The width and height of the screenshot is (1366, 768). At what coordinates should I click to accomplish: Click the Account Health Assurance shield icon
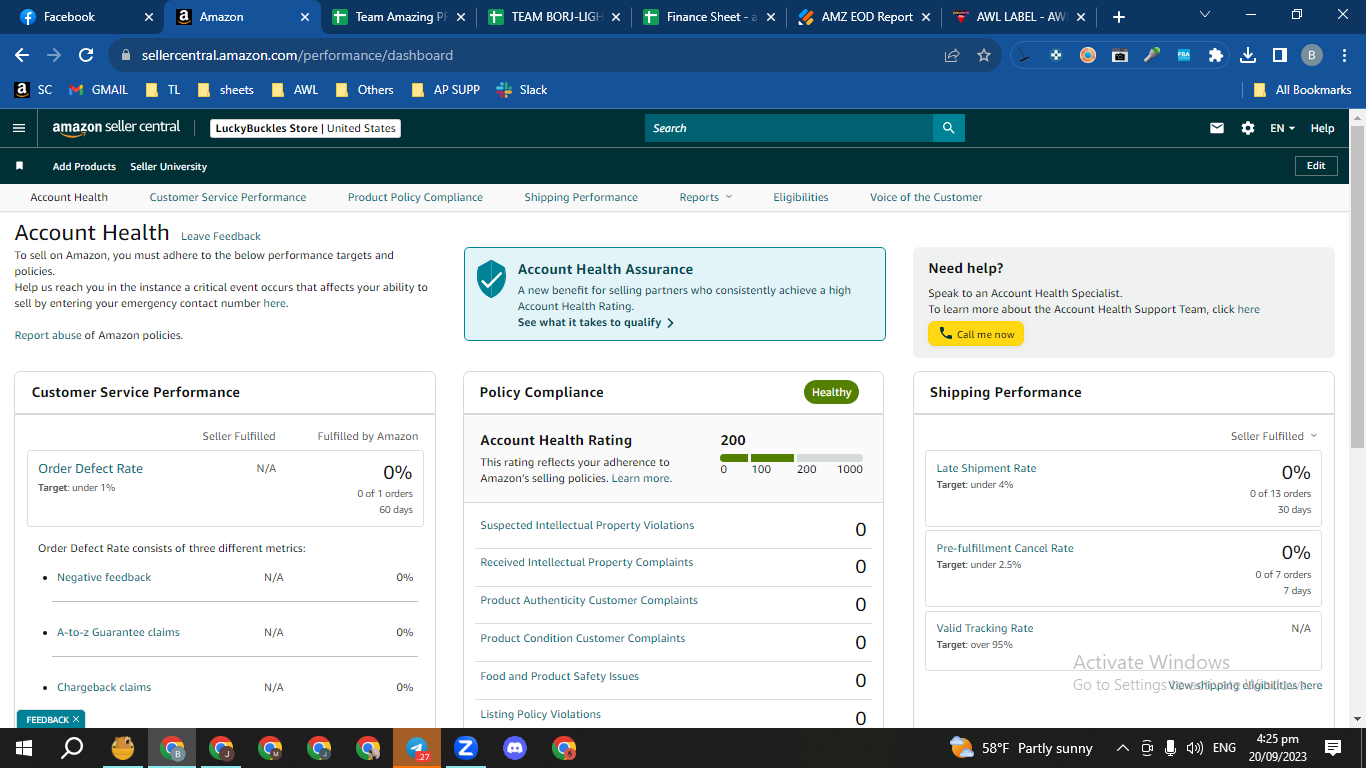491,279
